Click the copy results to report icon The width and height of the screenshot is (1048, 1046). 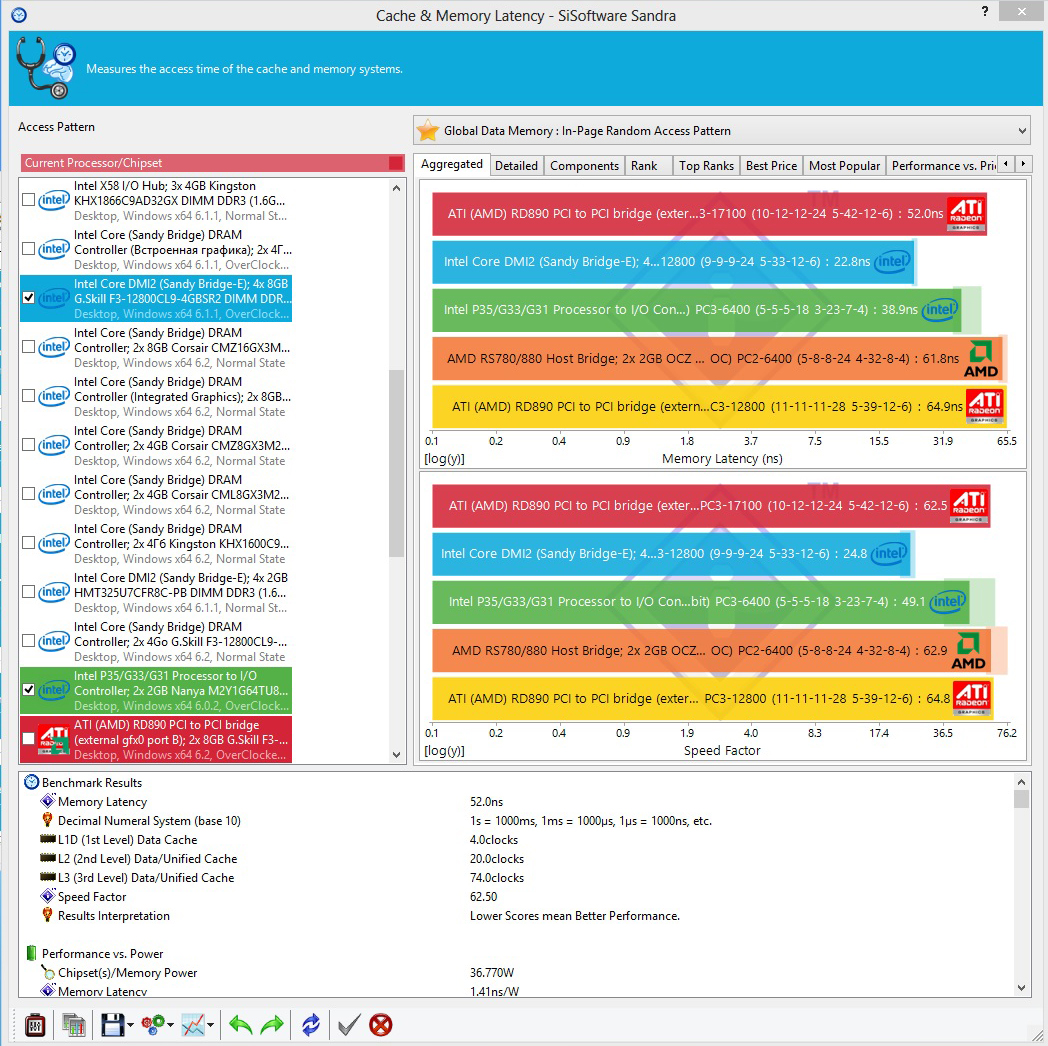click(74, 1025)
